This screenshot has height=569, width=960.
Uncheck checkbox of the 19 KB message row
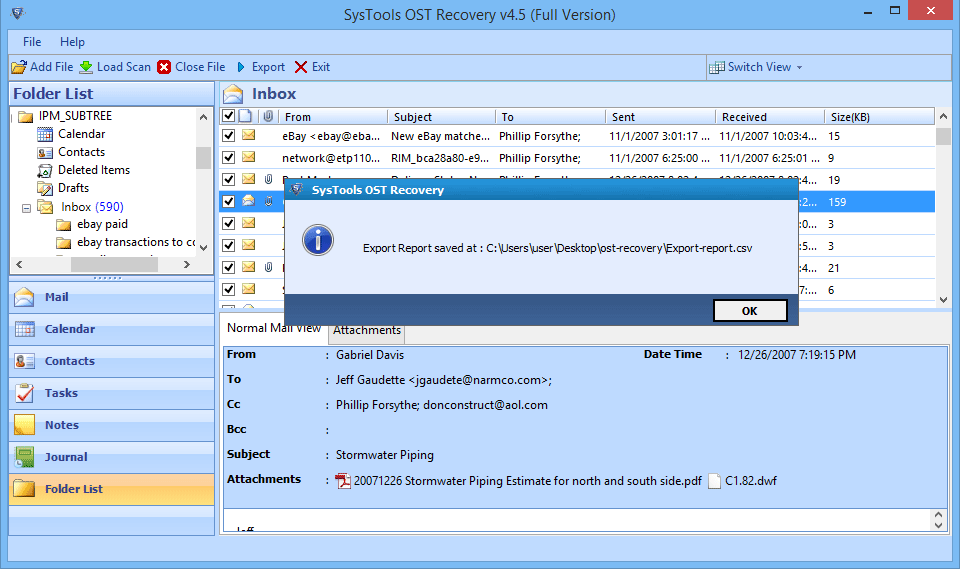point(228,179)
